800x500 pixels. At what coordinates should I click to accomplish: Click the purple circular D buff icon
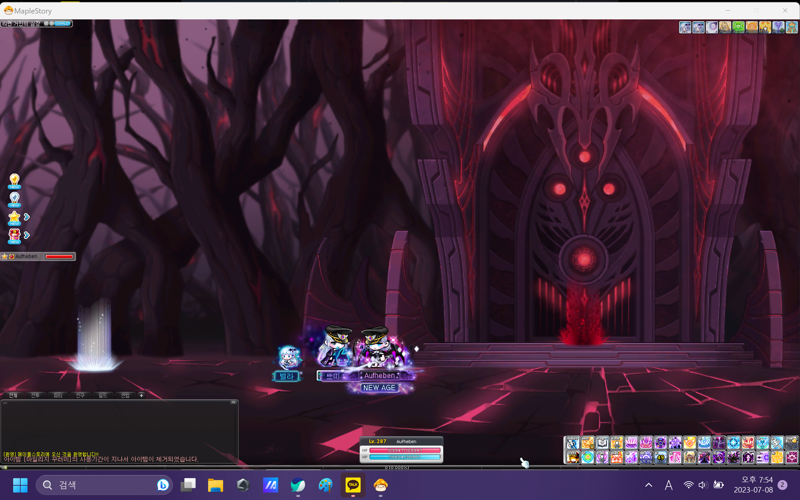click(712, 27)
